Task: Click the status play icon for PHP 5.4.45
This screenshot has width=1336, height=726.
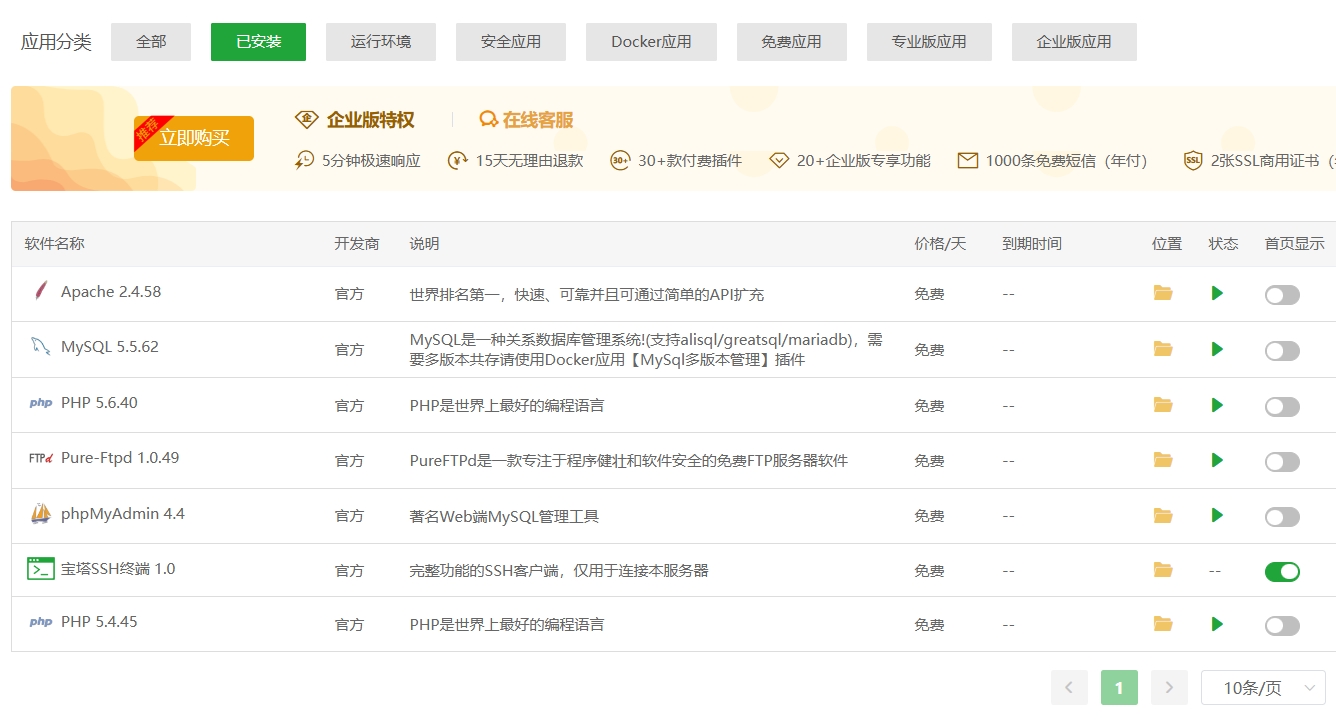Action: [x=1217, y=624]
